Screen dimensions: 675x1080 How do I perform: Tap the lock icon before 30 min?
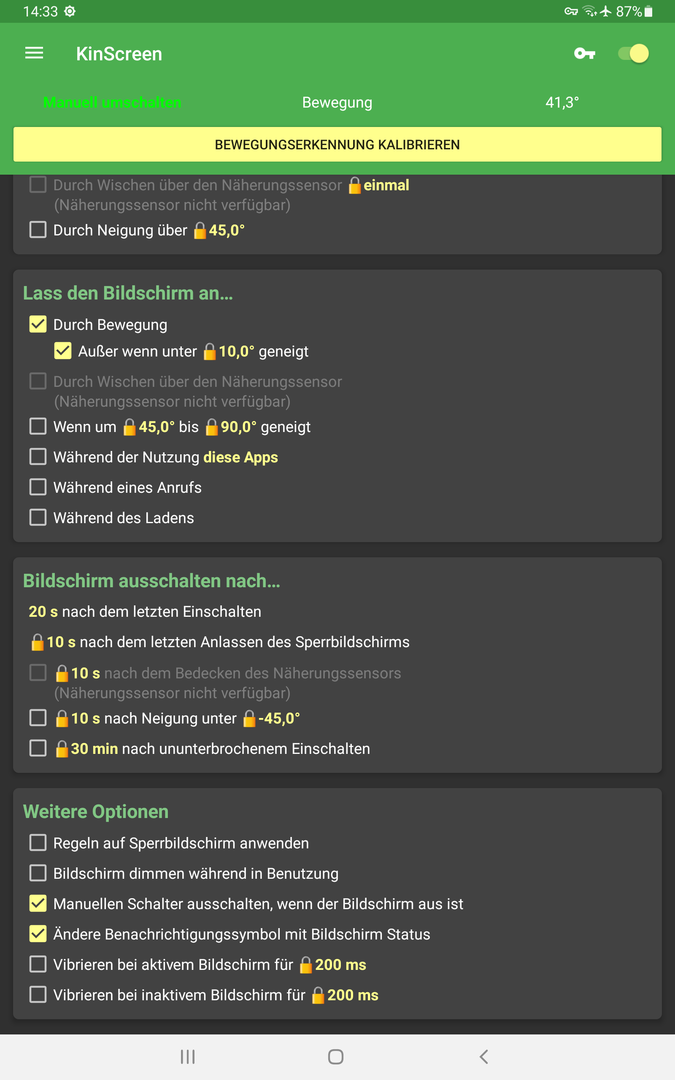[x=61, y=749]
